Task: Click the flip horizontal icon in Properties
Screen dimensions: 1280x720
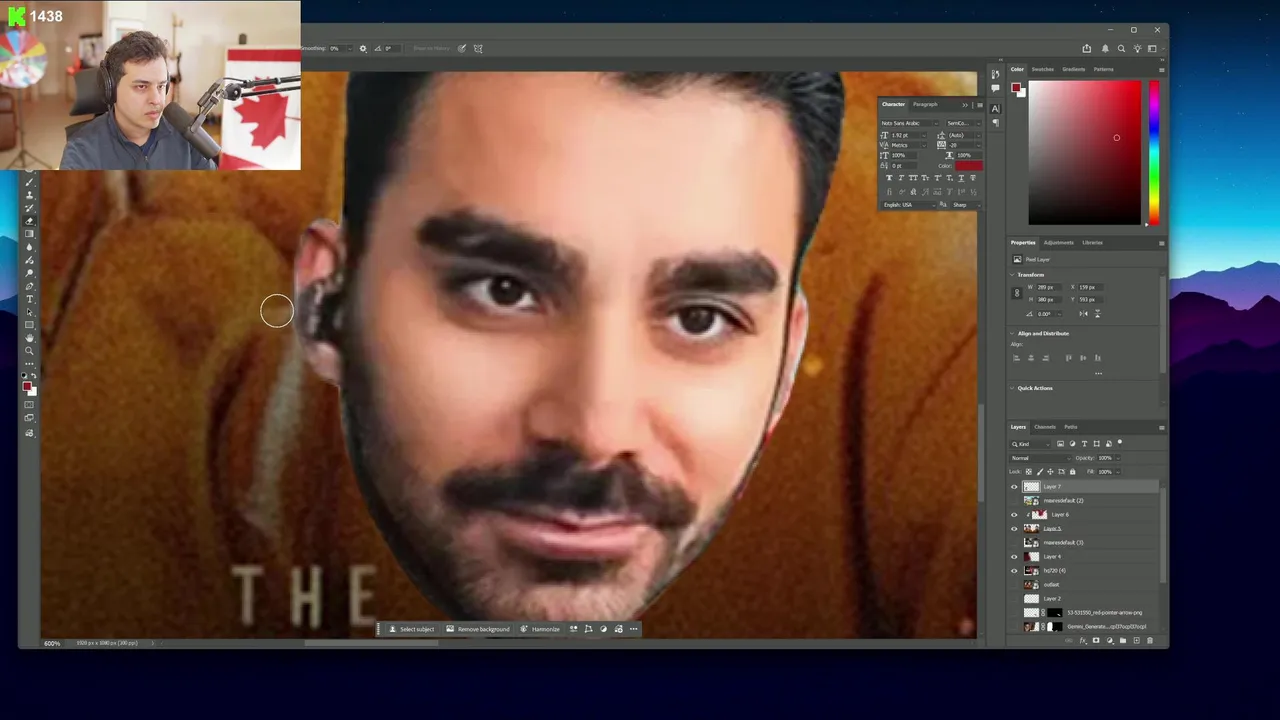Action: [x=1083, y=314]
